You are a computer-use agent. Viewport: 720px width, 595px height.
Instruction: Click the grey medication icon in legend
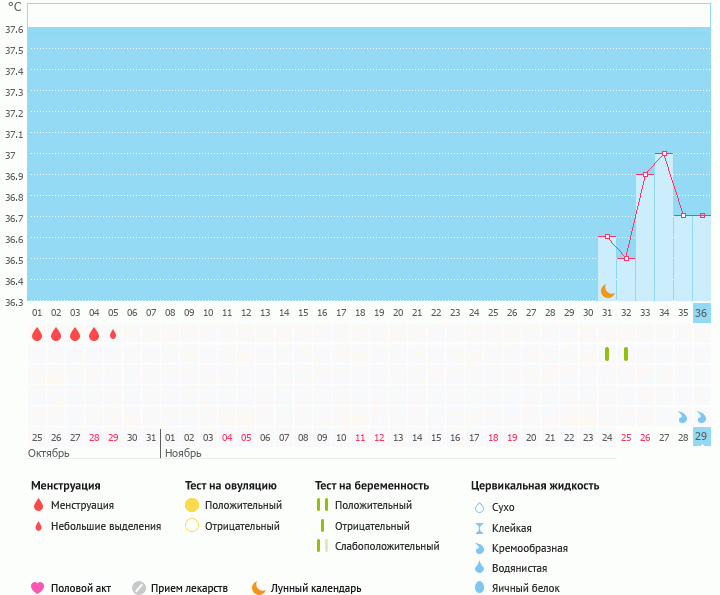(139, 588)
